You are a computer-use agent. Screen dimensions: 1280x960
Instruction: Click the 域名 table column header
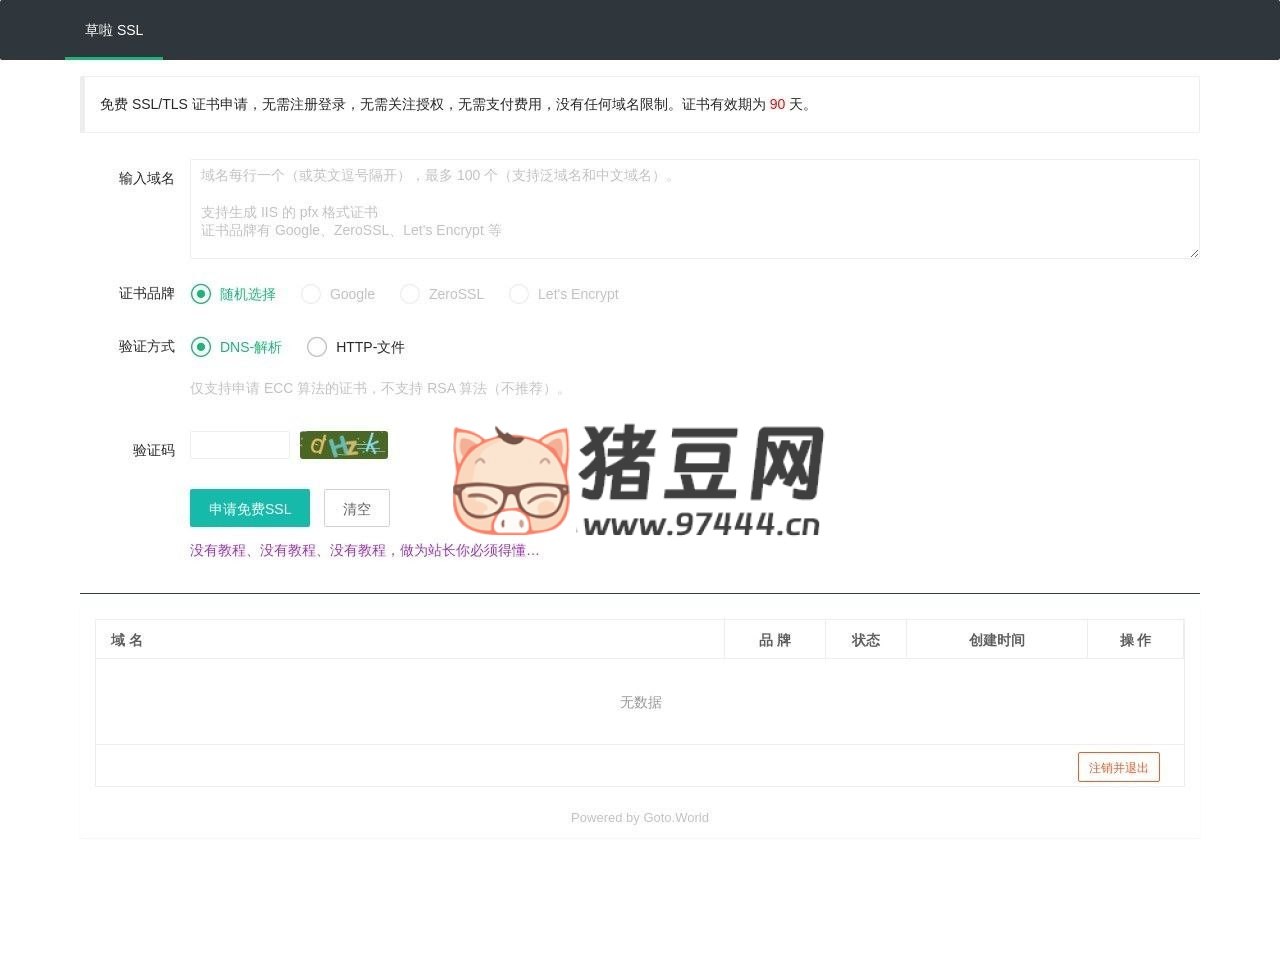coord(126,639)
